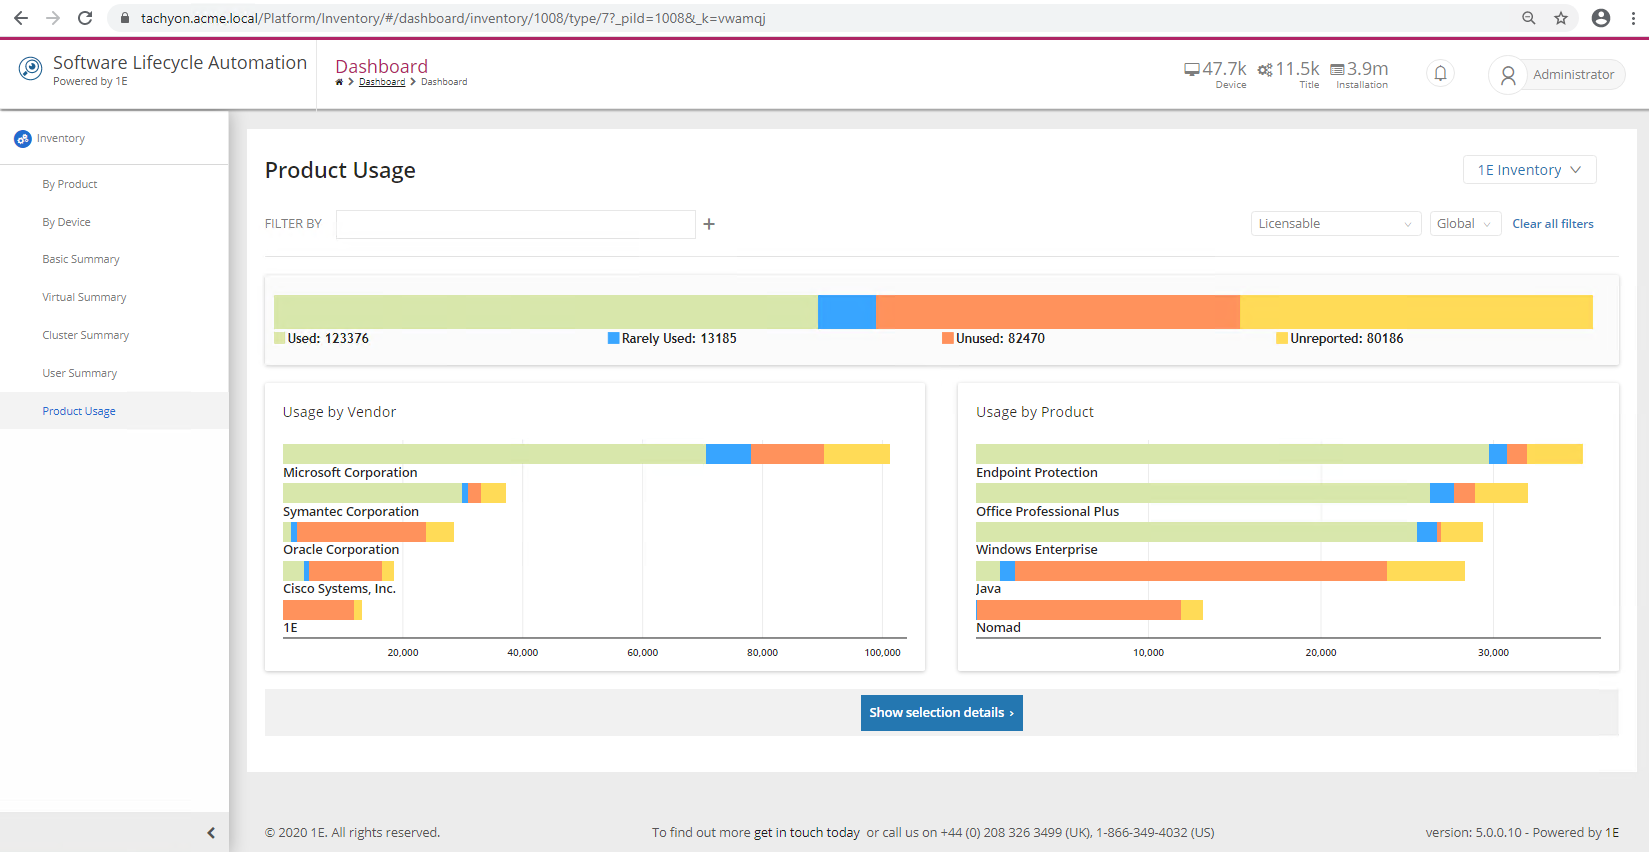Click the Inventory section icon
Viewport: 1649px width, 852px height.
(x=23, y=139)
